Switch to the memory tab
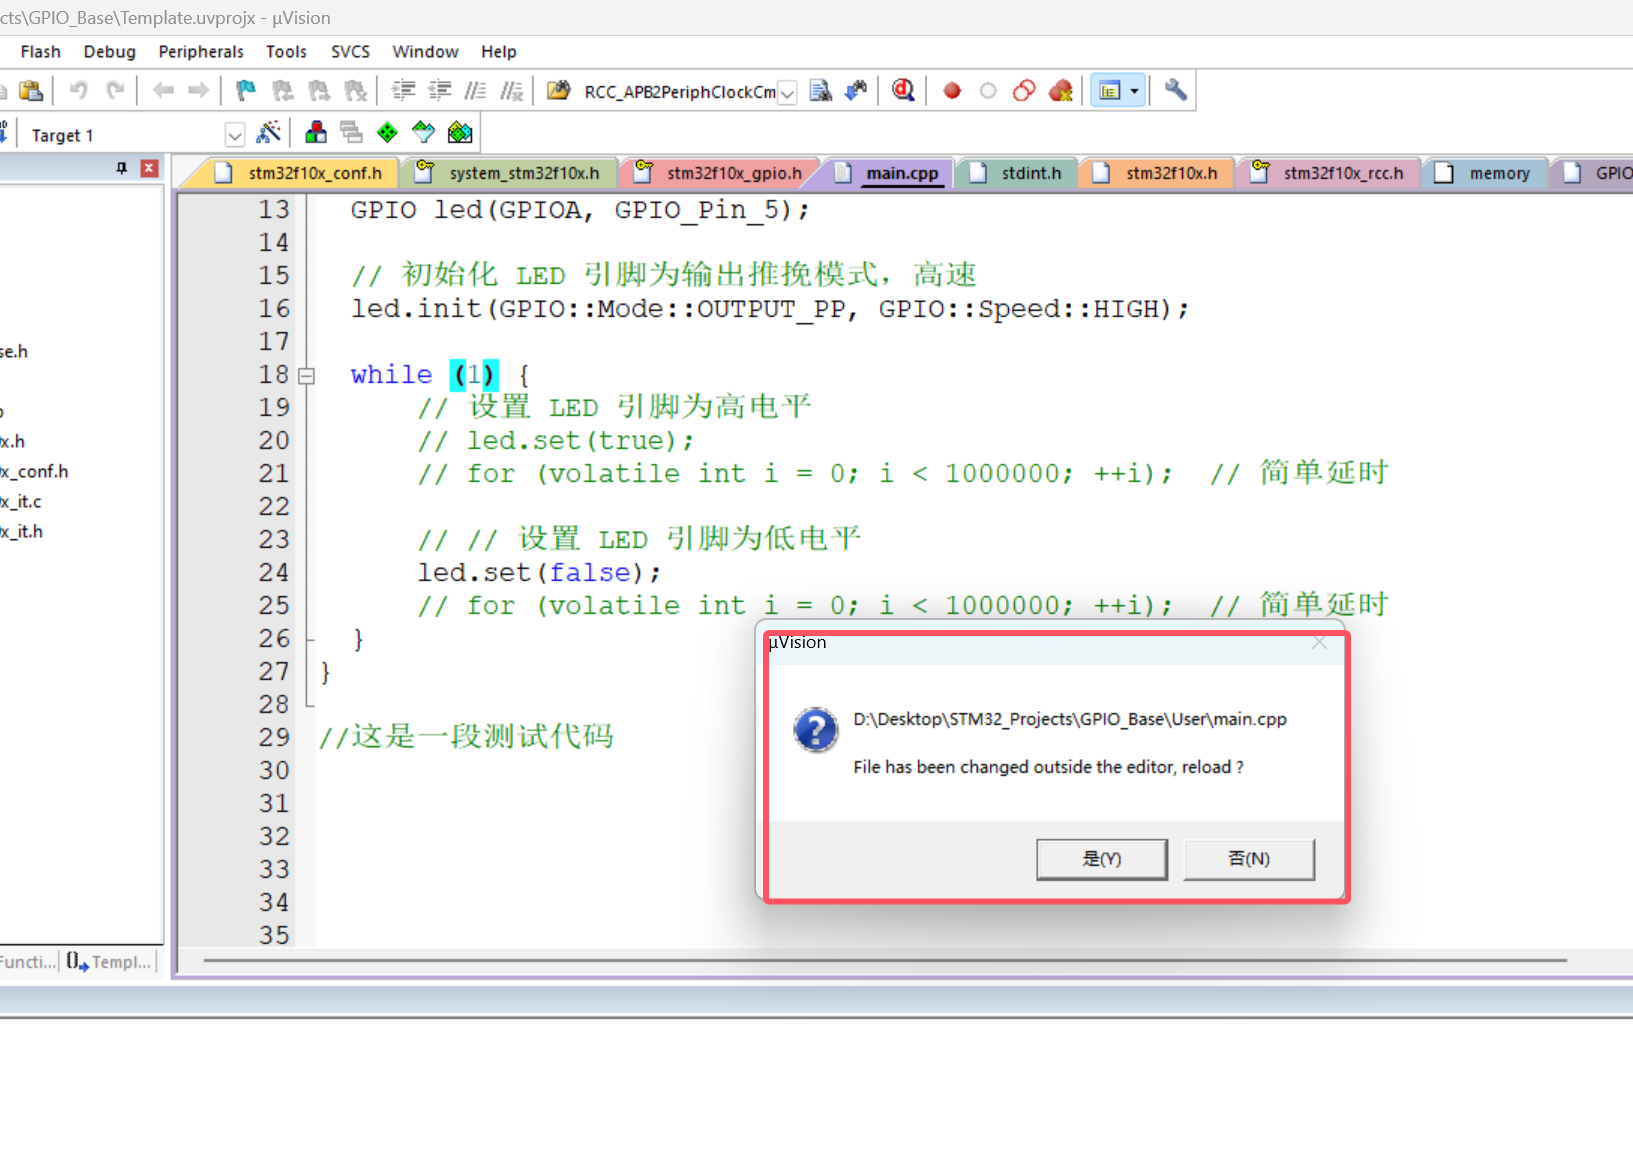The image size is (1633, 1160). pyautogui.click(x=1484, y=173)
